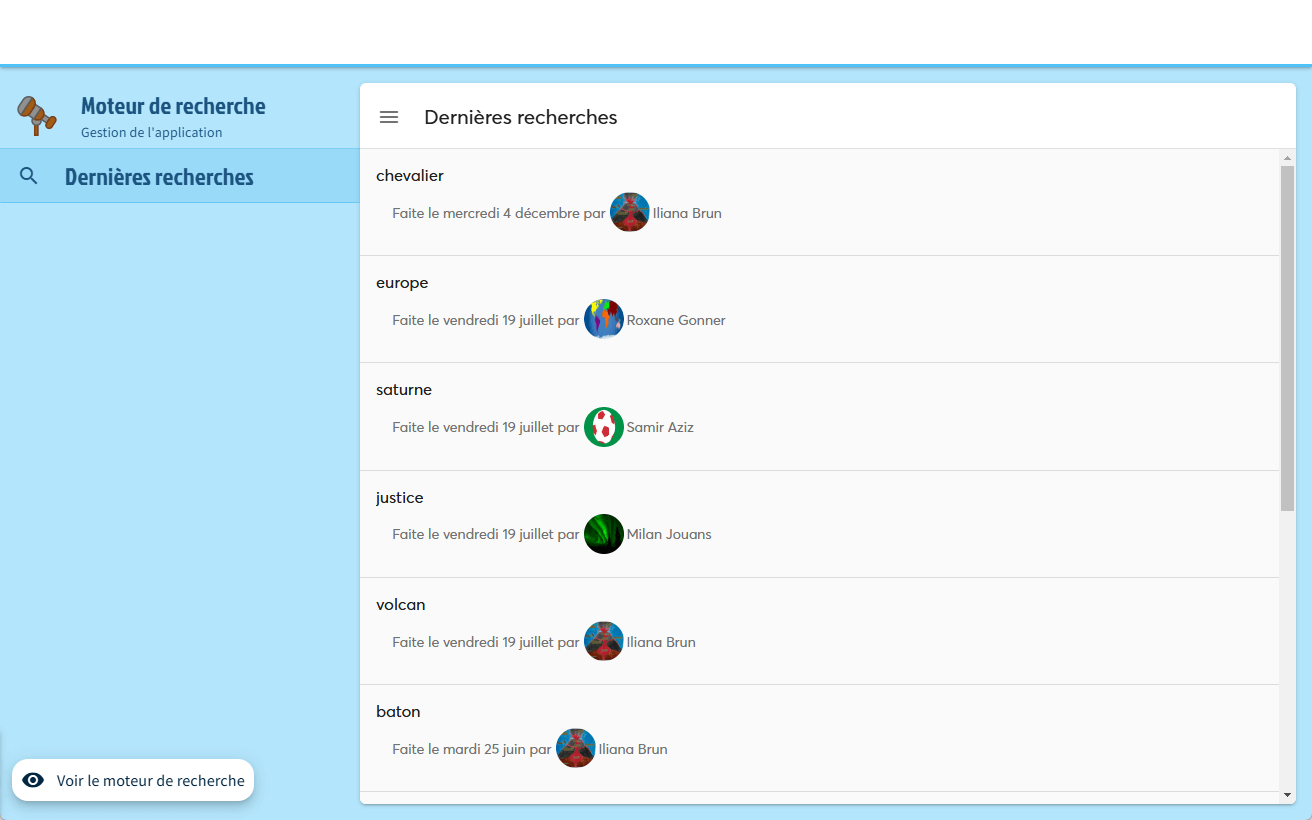Click Milan Jouans' green aurora avatar
The height and width of the screenshot is (820, 1312).
[603, 534]
